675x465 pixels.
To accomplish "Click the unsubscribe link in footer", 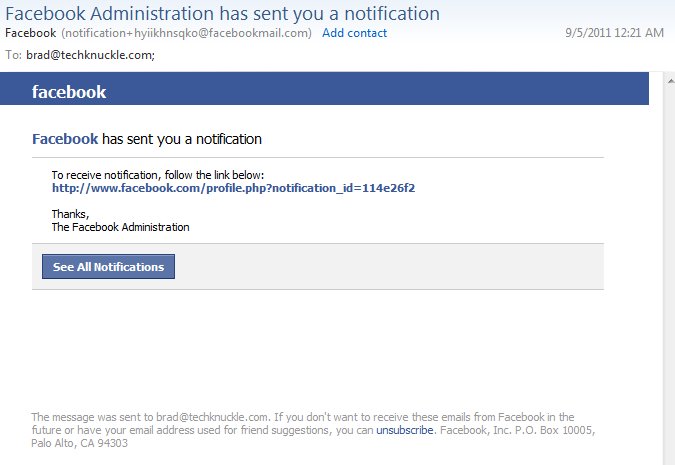I will (404, 430).
